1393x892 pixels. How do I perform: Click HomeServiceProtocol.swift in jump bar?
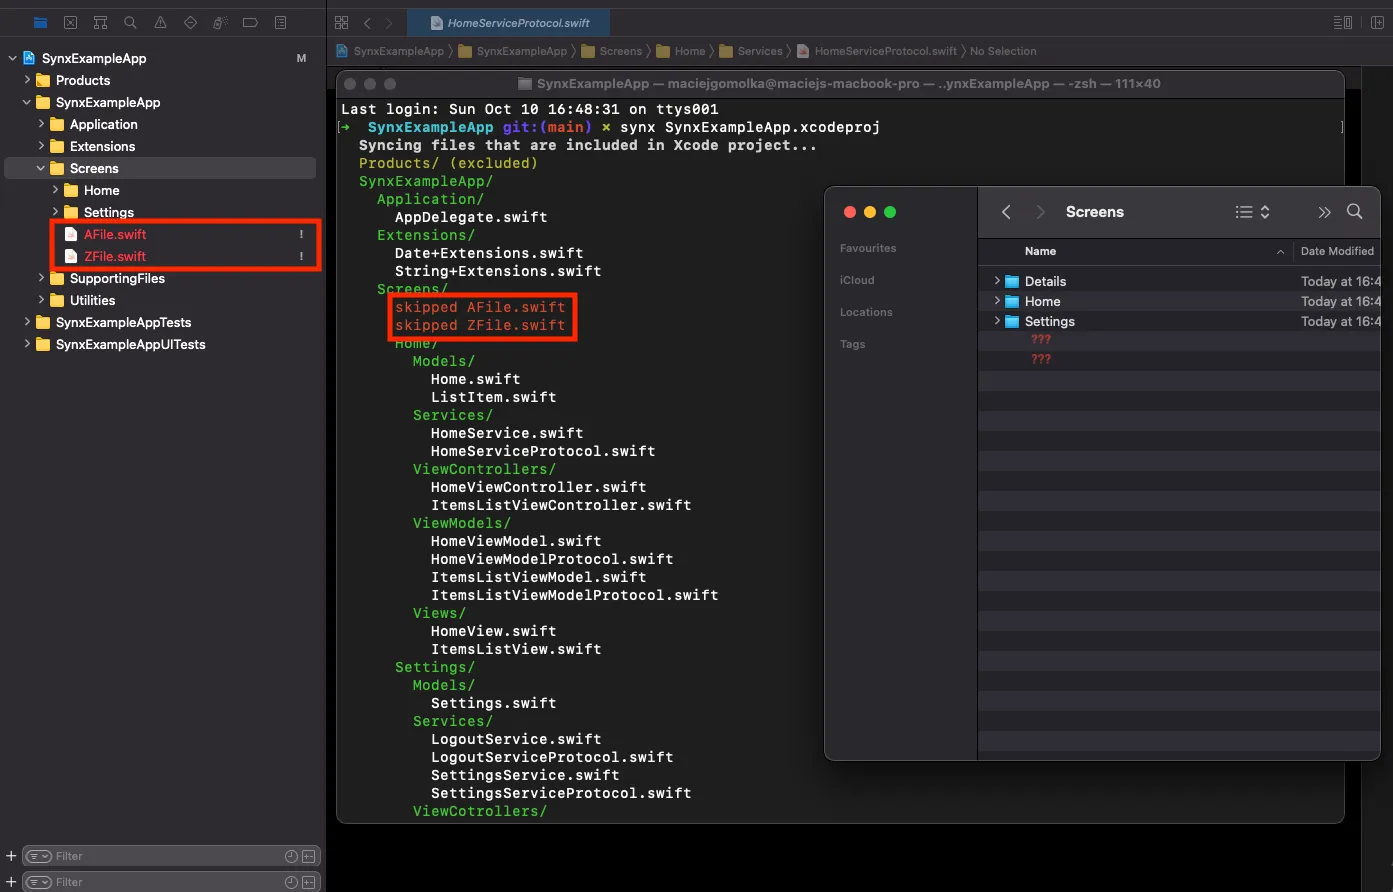pyautogui.click(x=877, y=51)
